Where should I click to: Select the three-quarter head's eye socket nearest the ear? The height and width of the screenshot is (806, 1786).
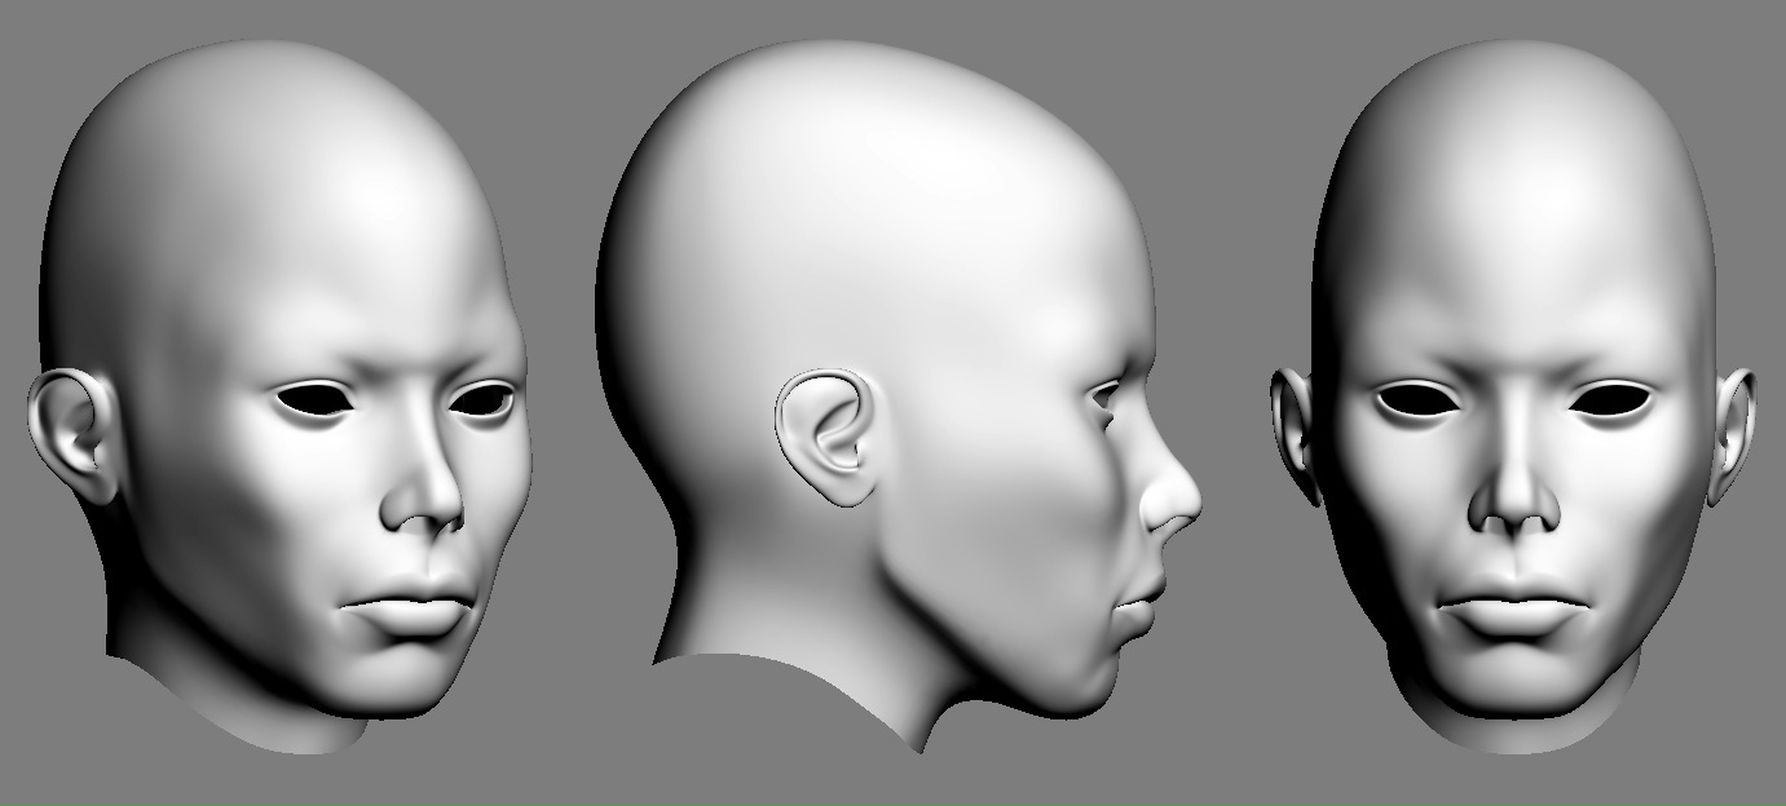(310, 400)
